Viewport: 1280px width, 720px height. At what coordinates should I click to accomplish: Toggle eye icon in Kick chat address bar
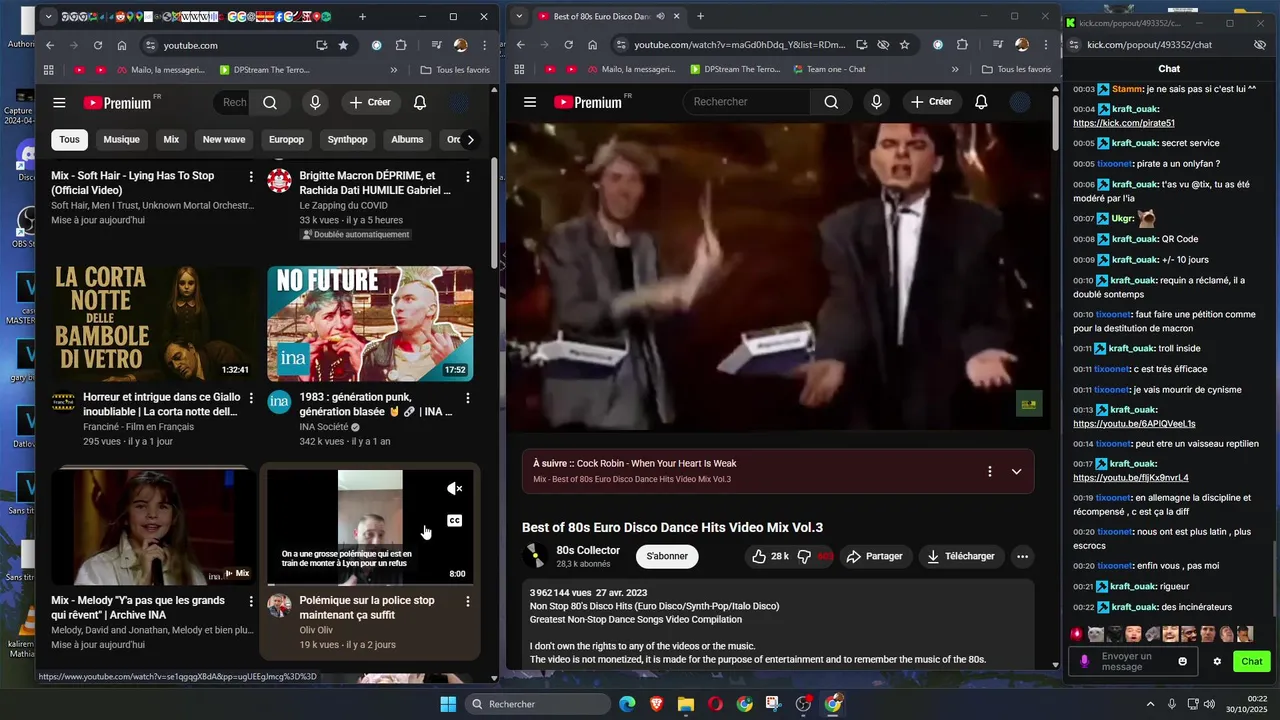tap(1259, 45)
